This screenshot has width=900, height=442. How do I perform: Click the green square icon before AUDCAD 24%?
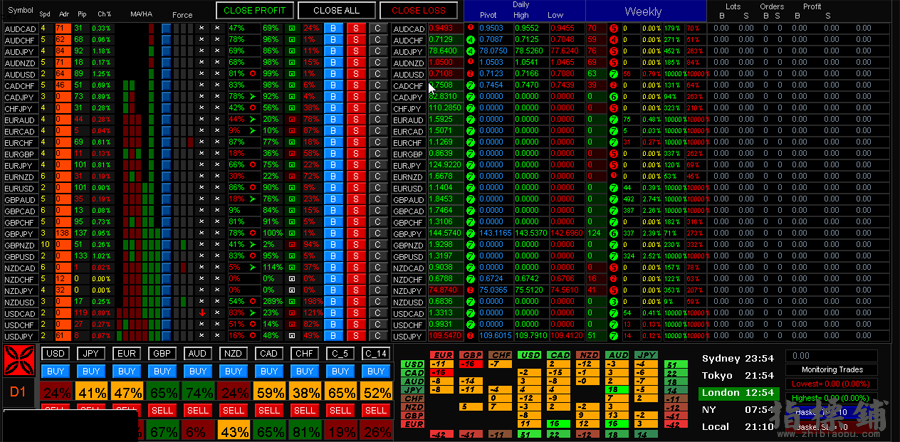(x=292, y=28)
